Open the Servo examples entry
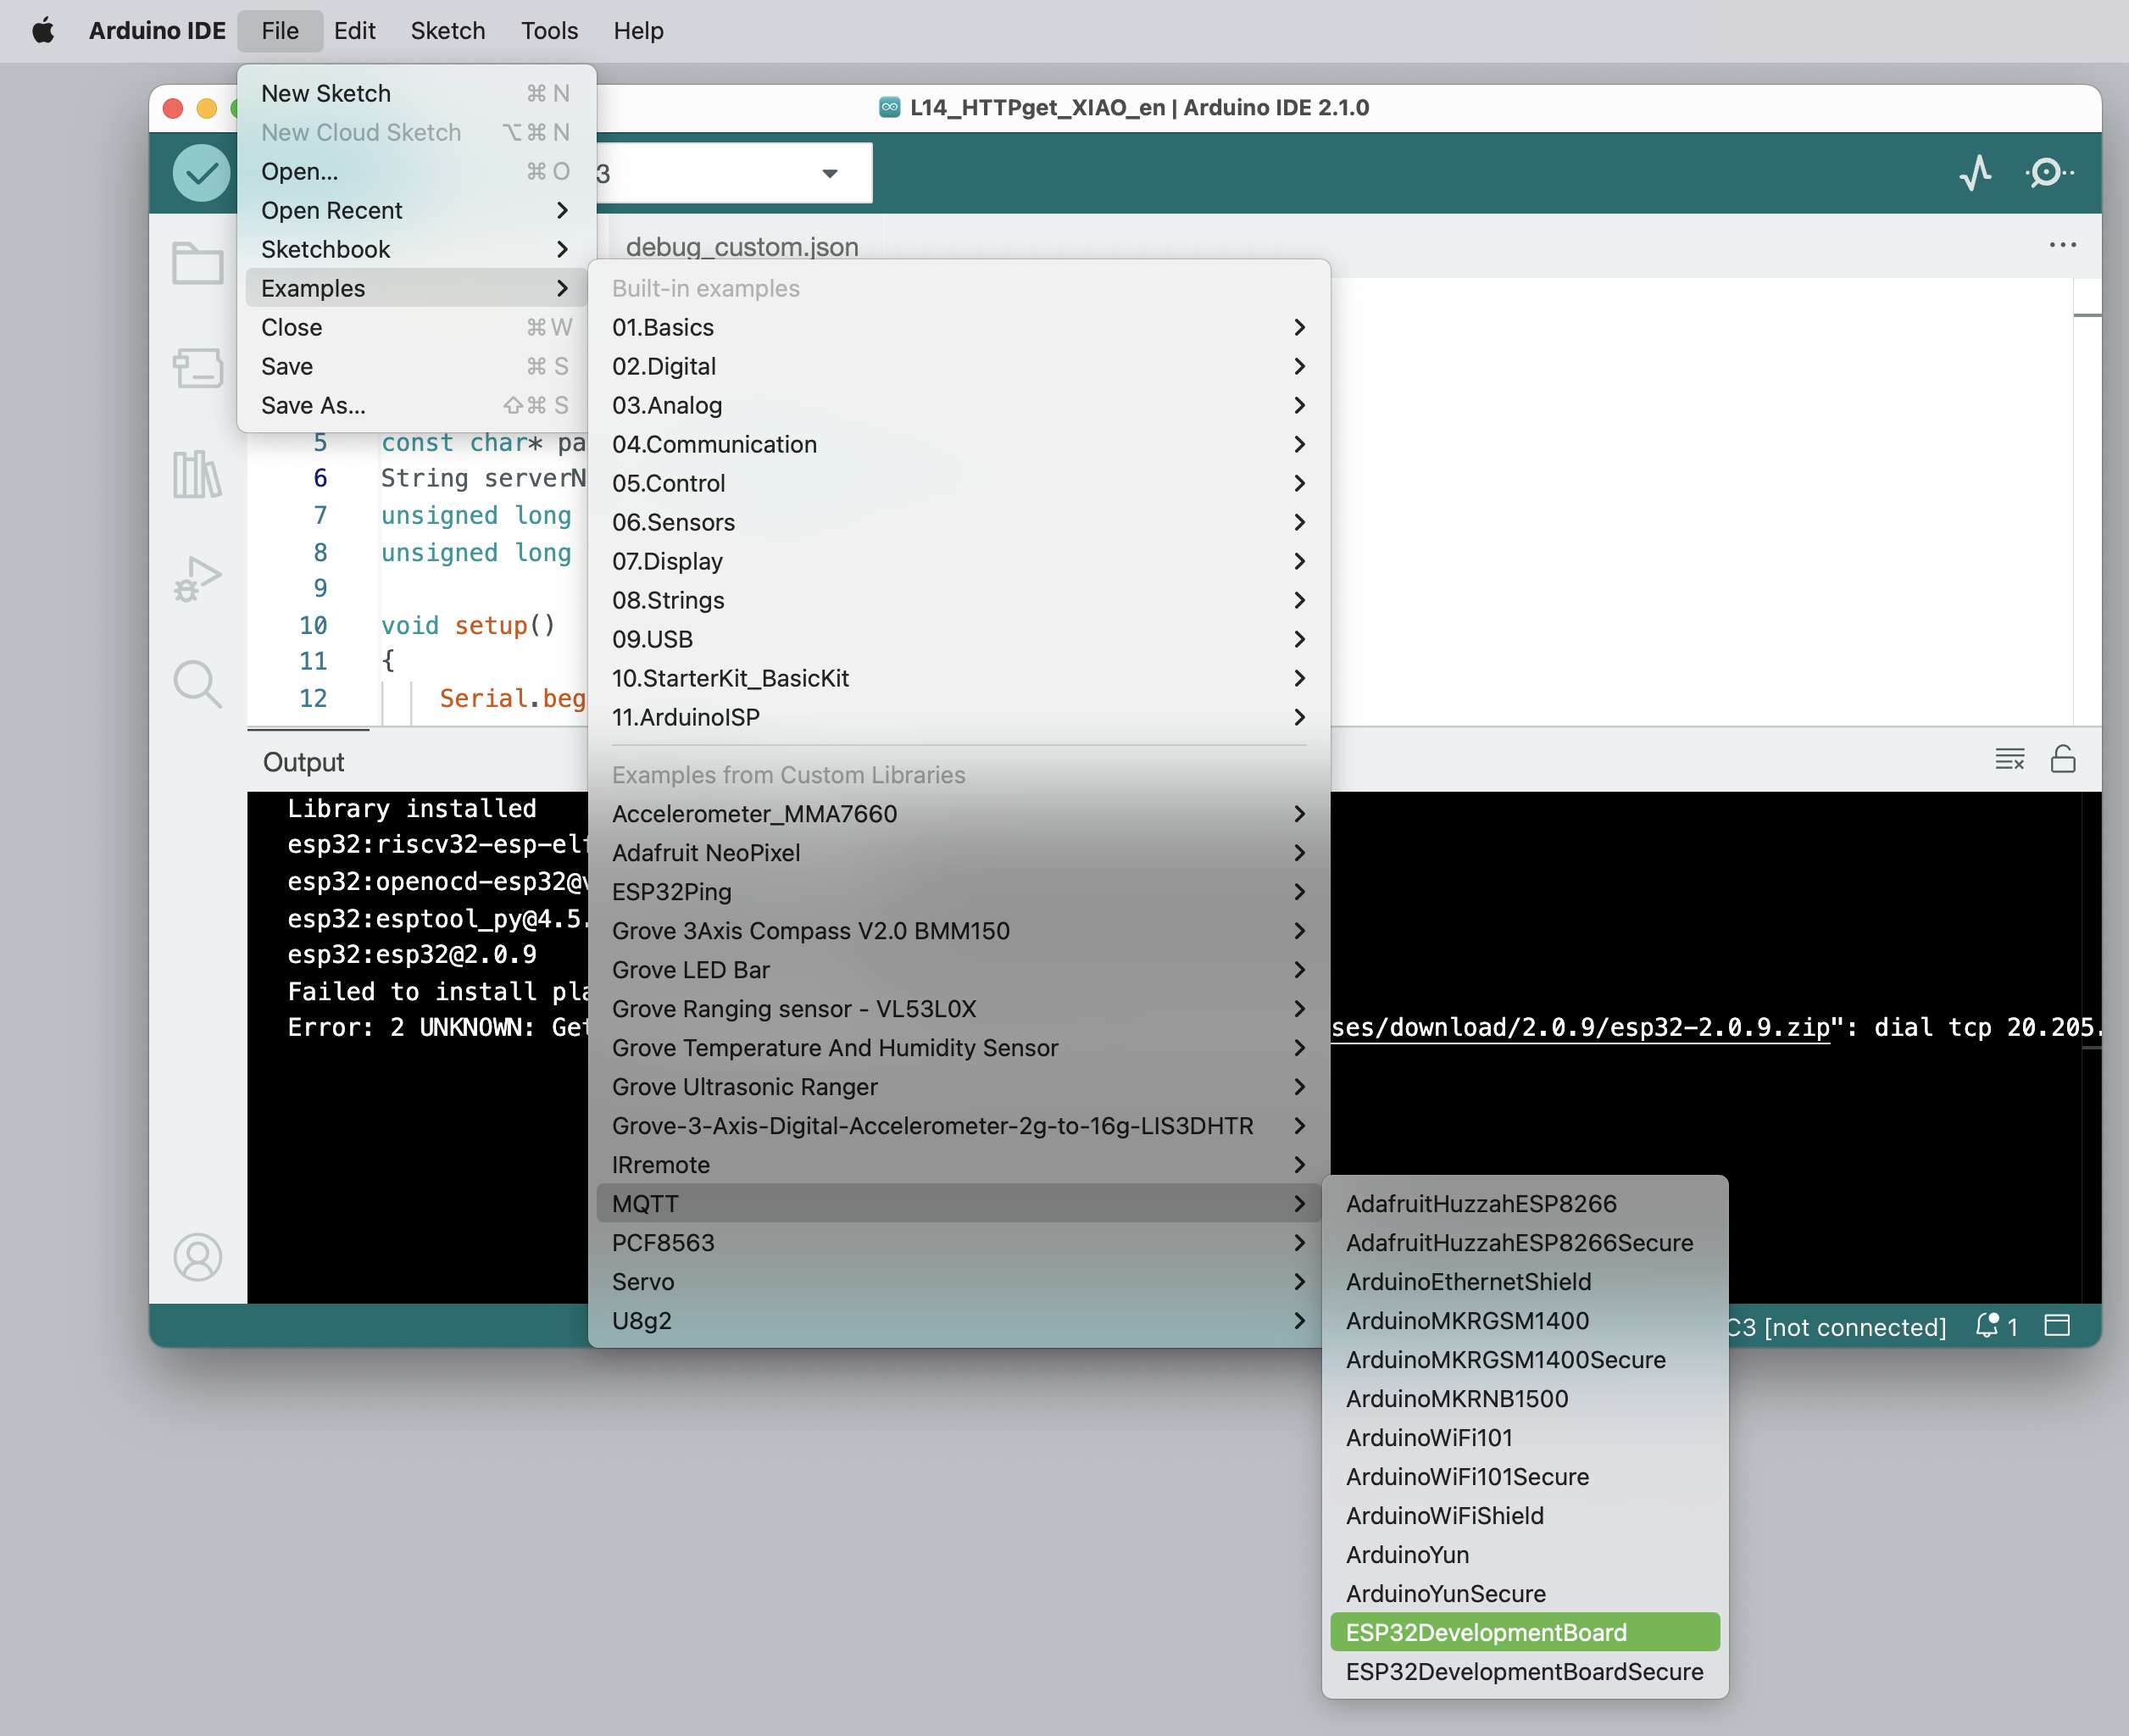Viewport: 2129px width, 1736px height. pyautogui.click(x=959, y=1282)
